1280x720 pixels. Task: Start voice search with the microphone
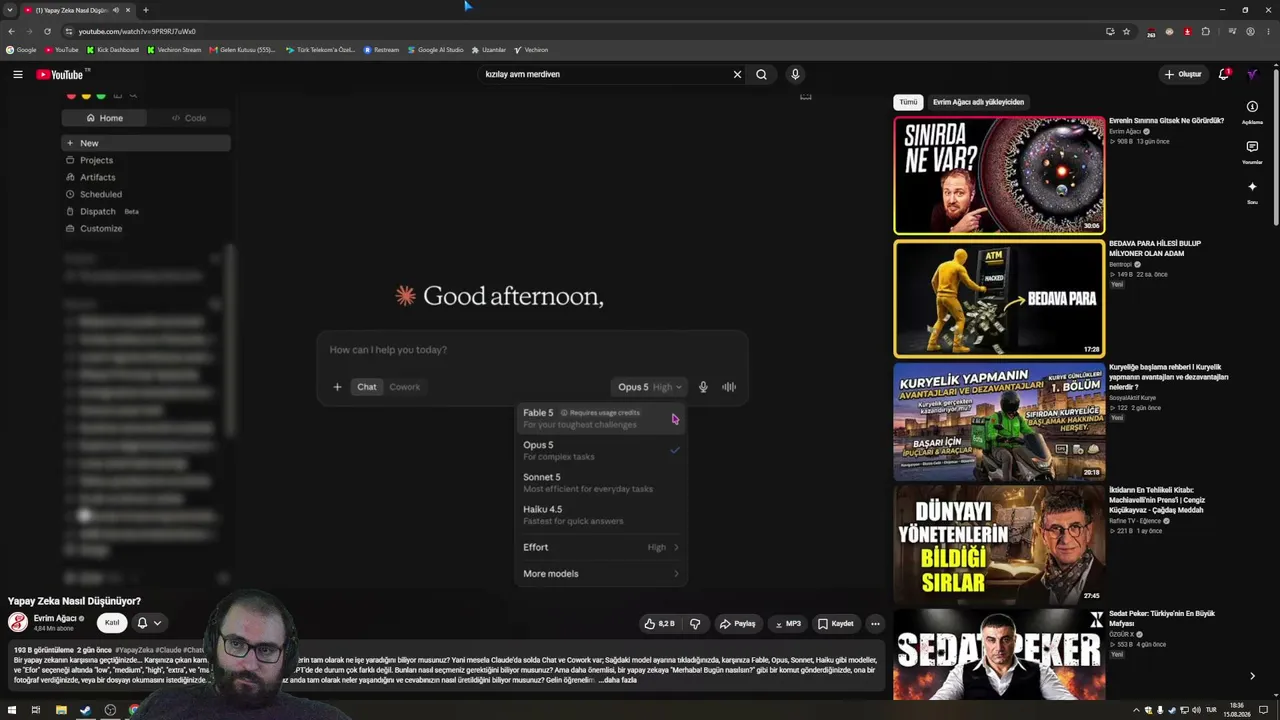pyautogui.click(x=795, y=74)
